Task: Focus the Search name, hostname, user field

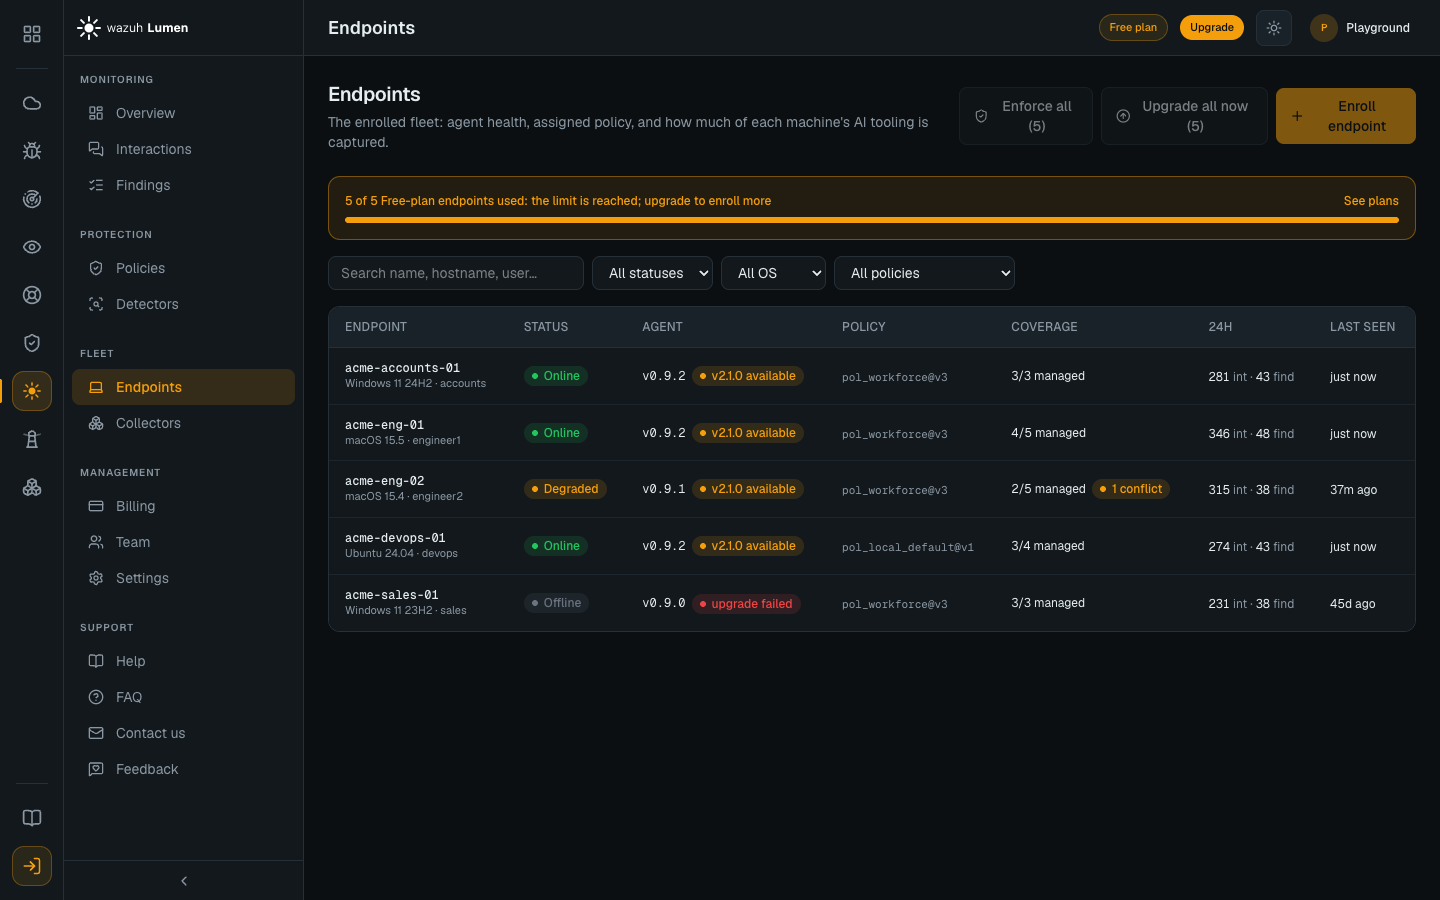Action: click(456, 273)
